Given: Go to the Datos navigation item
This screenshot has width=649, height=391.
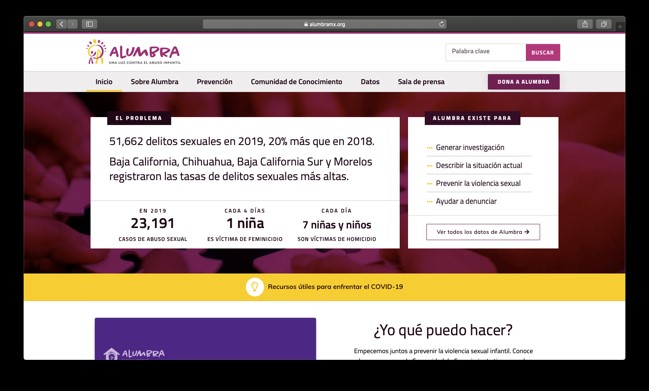Looking at the screenshot, I should pyautogui.click(x=370, y=82).
